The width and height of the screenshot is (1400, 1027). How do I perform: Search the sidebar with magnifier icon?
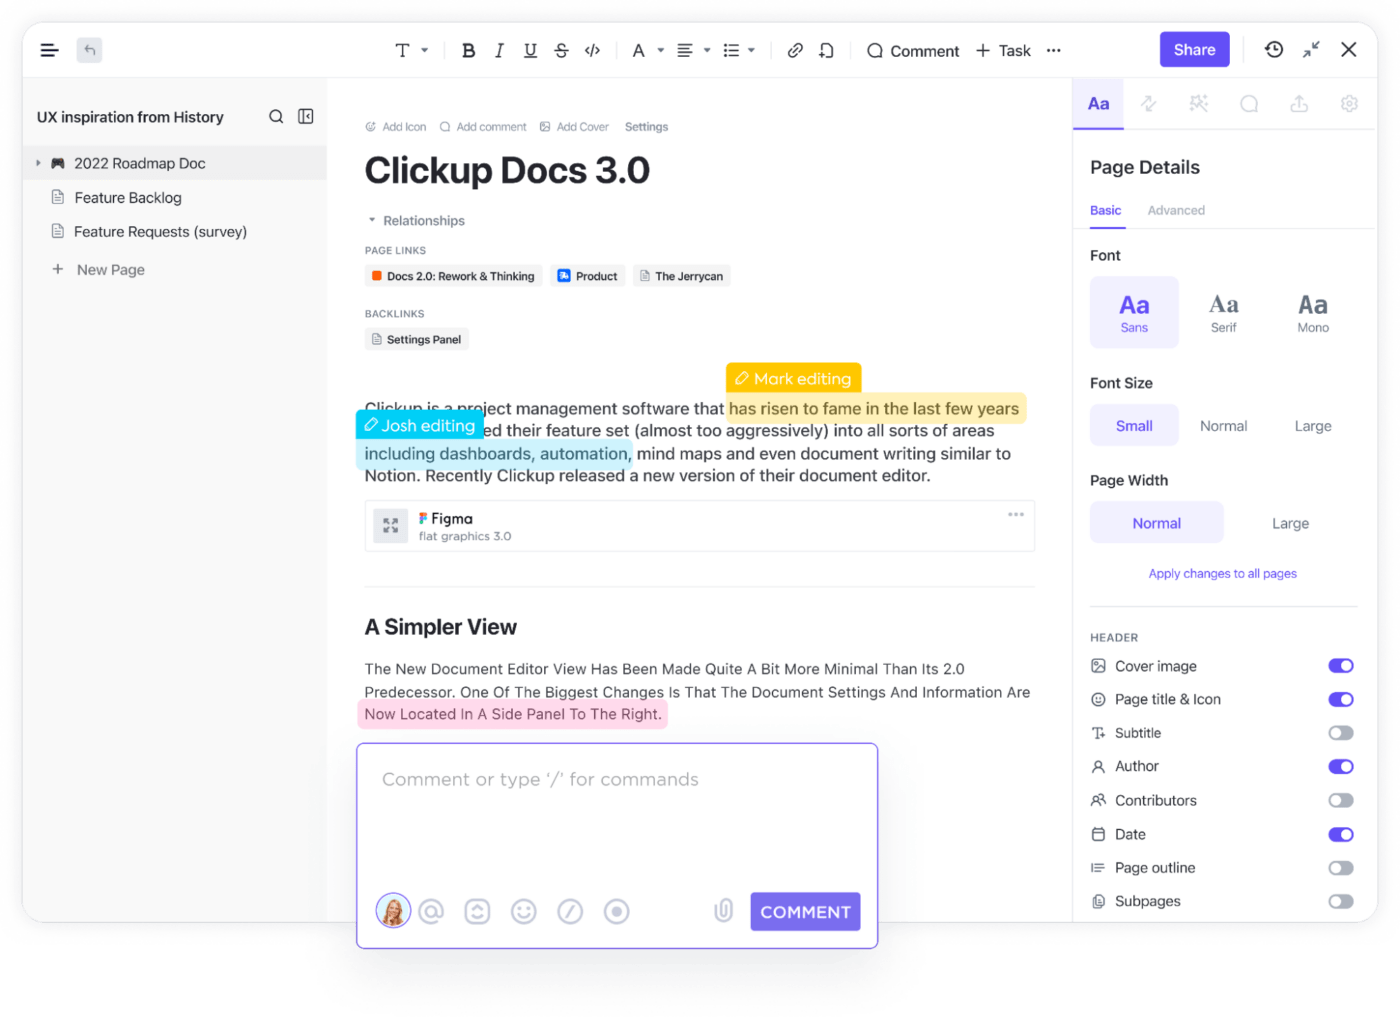(276, 117)
